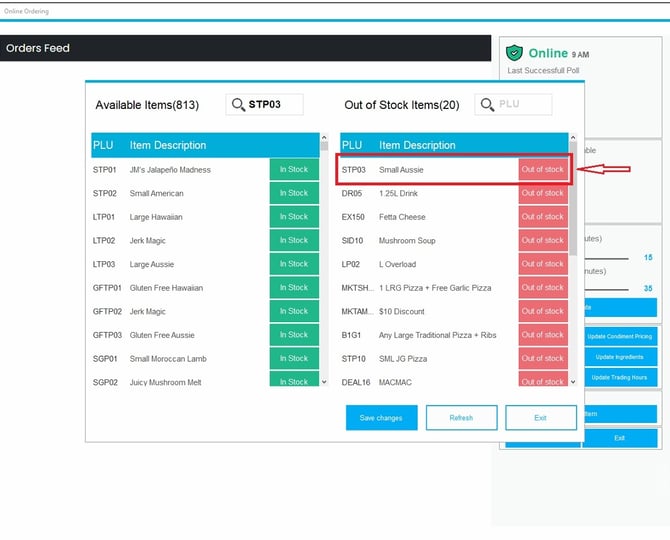Viewport: 670px width, 540px height.
Task: Select the LTP03 PLU cell
Action: coord(104,264)
